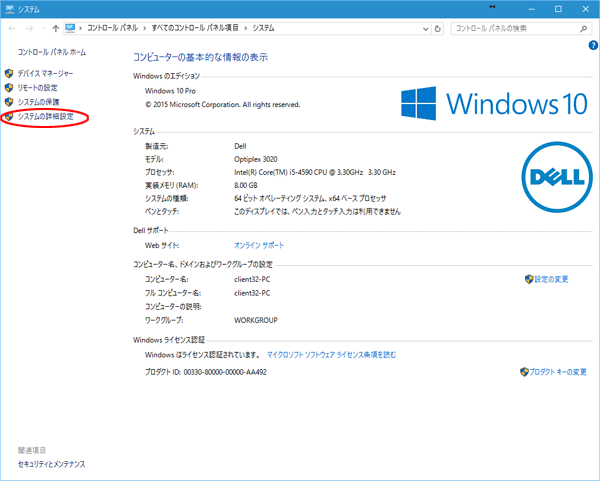Read マイクロソフト ソフトウェア ライセンス条項

tap(331, 355)
